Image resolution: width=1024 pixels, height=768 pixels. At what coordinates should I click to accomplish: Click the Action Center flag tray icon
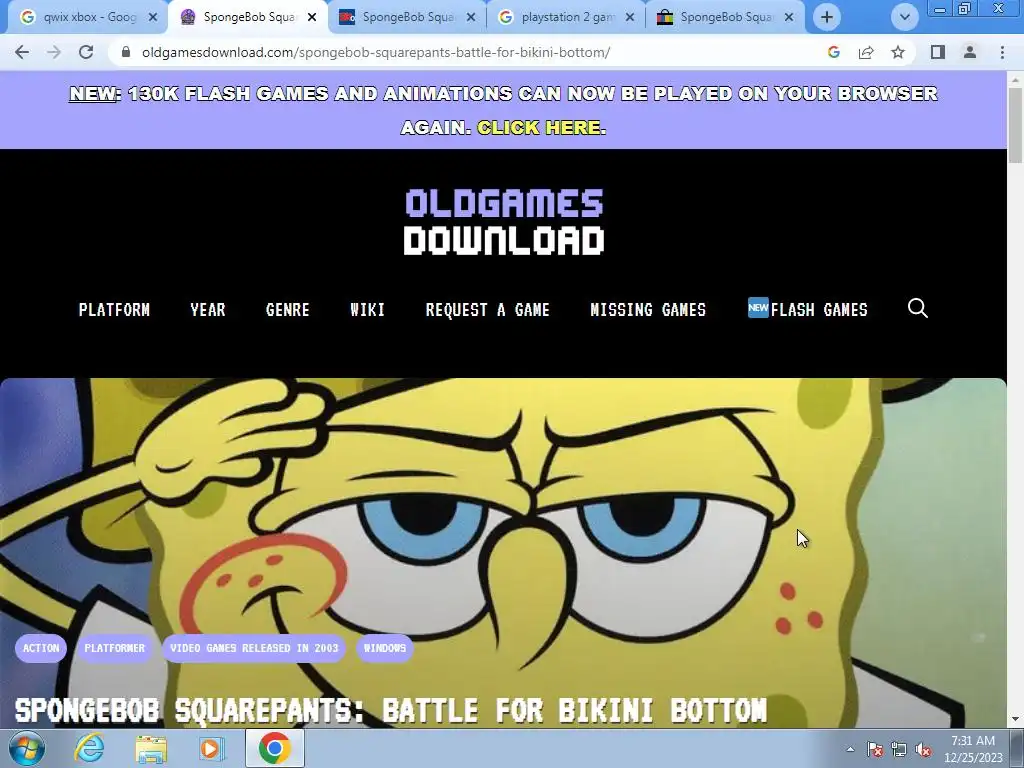point(875,749)
